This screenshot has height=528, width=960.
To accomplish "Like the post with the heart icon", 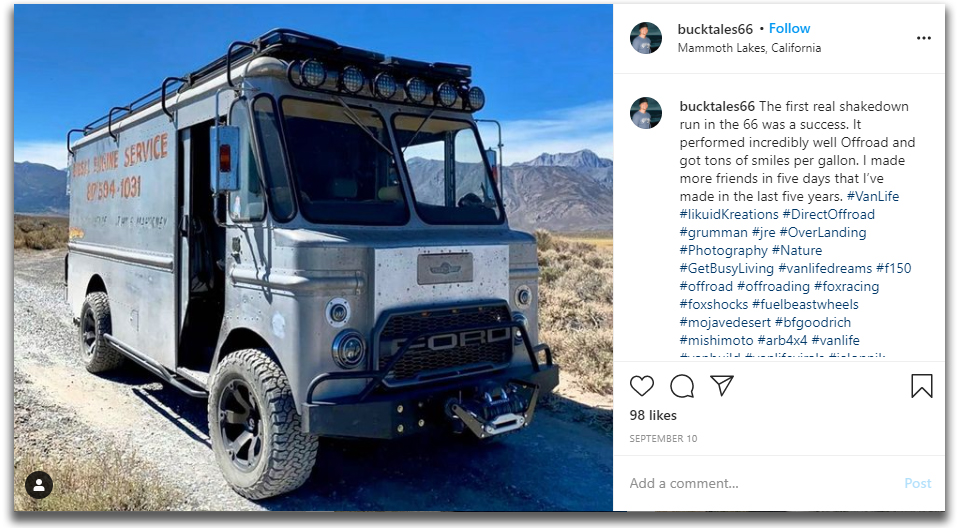I will pyautogui.click(x=642, y=386).
